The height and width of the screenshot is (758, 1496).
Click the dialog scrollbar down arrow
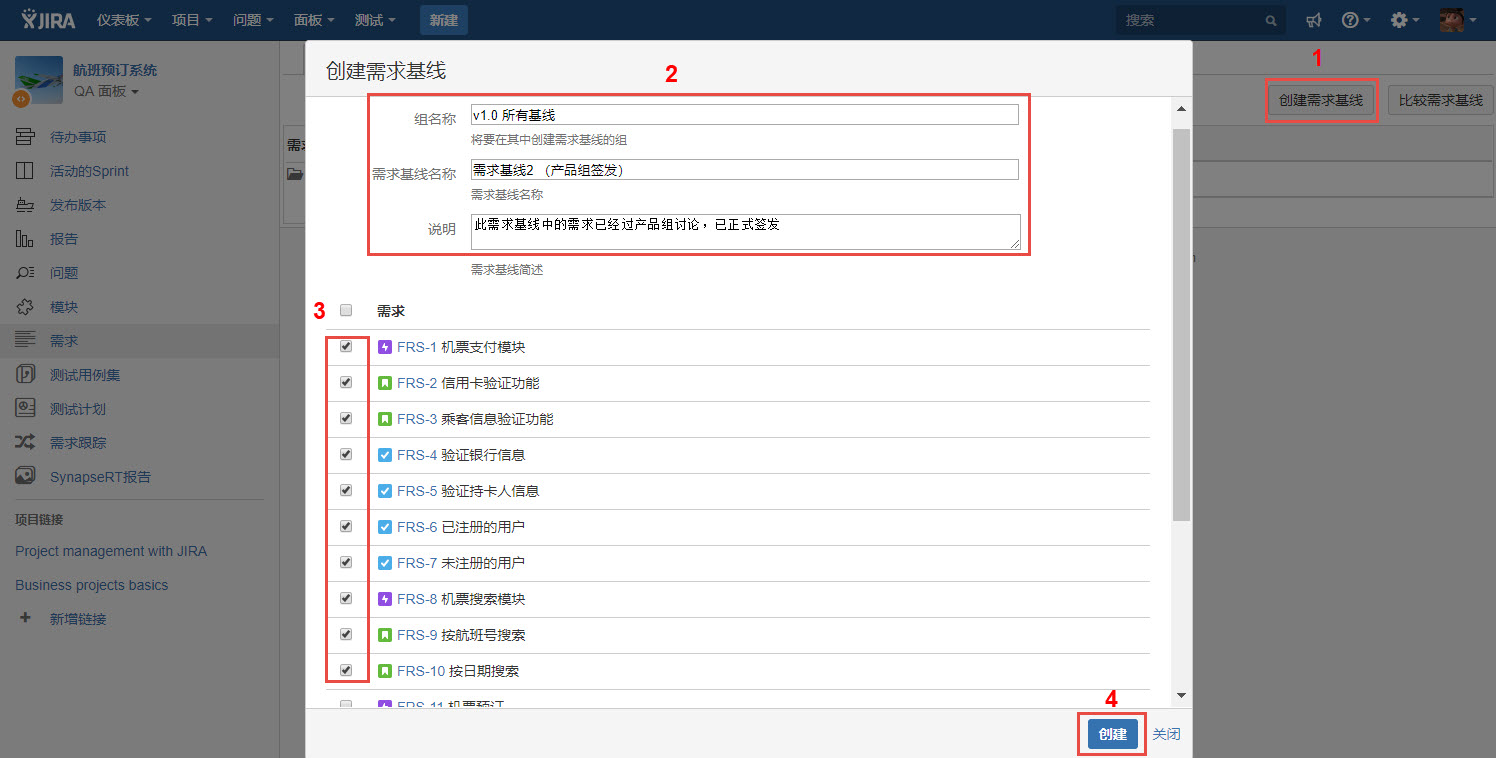1181,695
